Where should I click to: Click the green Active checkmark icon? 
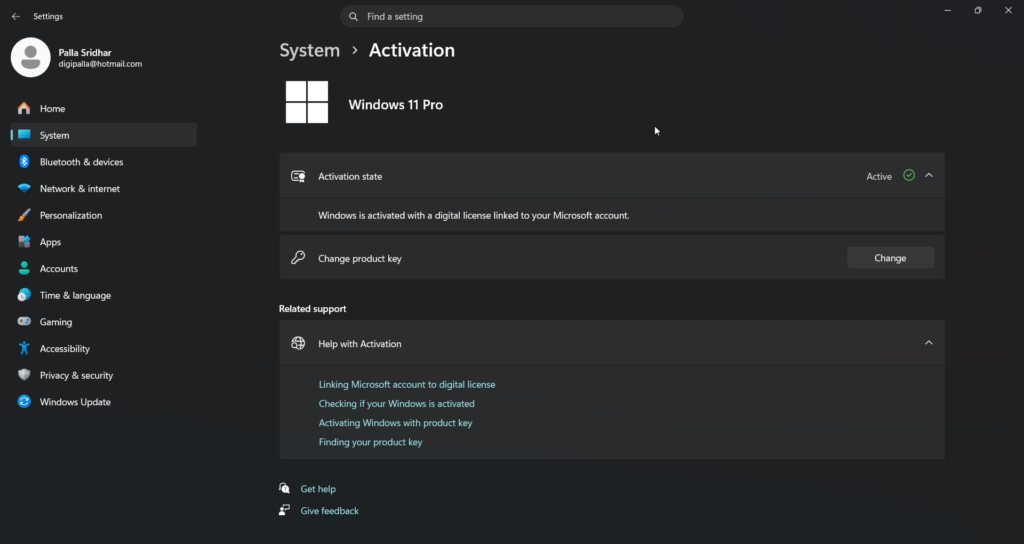coord(908,175)
